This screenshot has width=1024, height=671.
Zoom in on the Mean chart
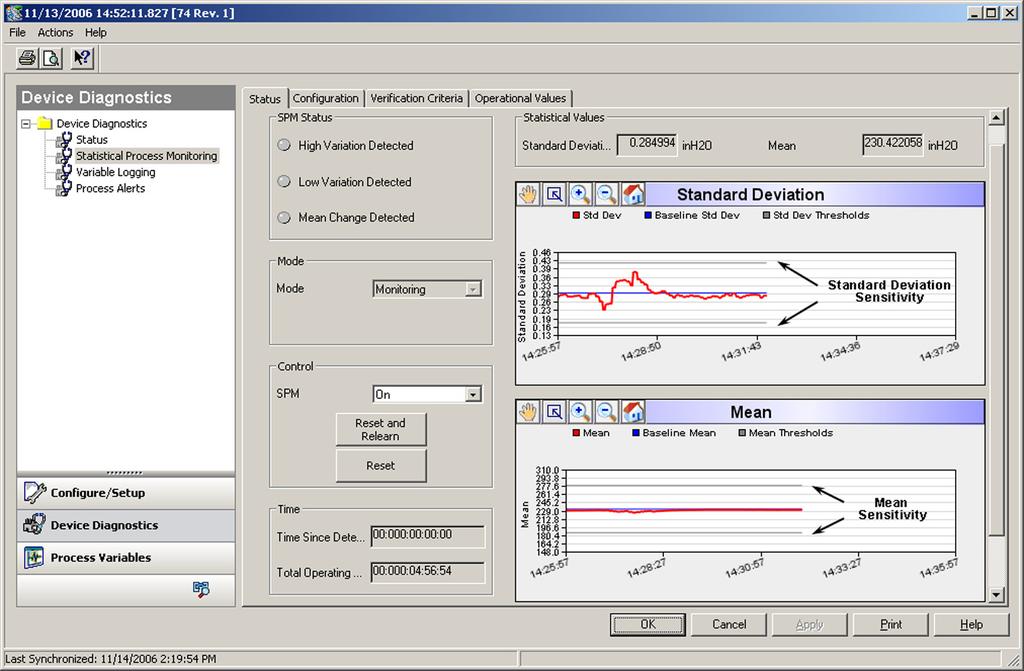point(580,412)
